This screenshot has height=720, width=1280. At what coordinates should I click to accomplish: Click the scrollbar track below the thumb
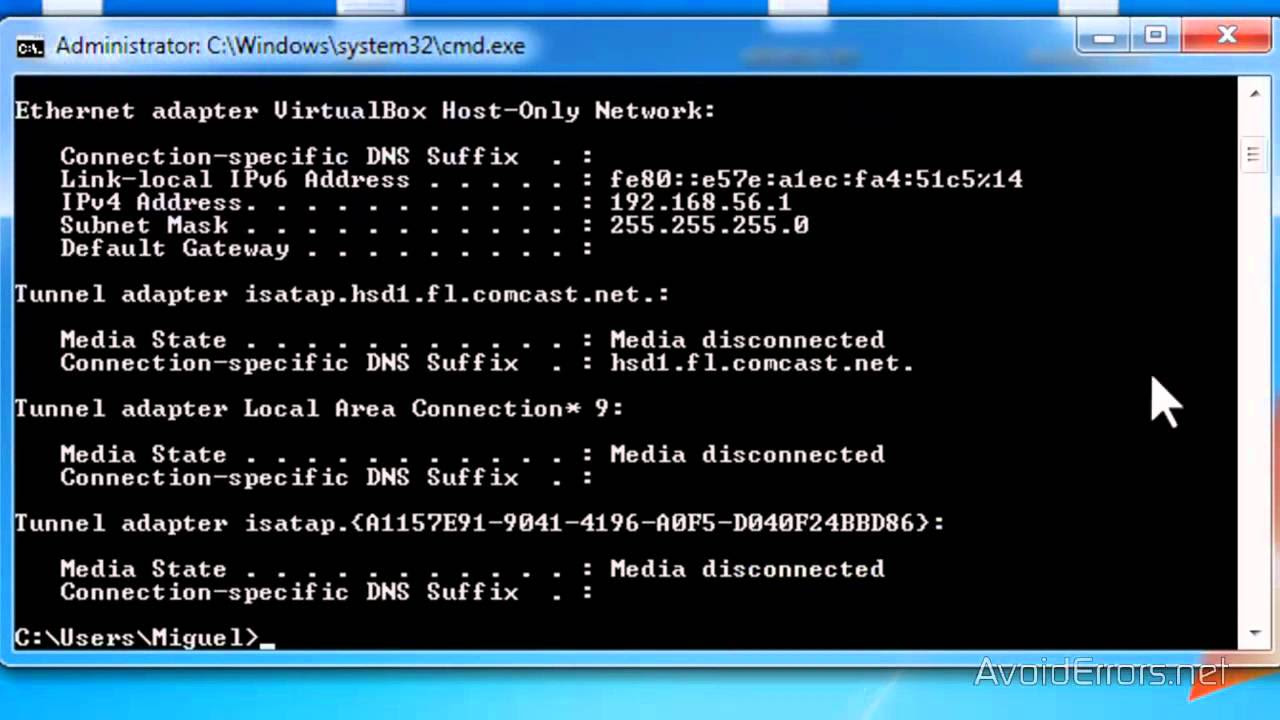[x=1253, y=400]
